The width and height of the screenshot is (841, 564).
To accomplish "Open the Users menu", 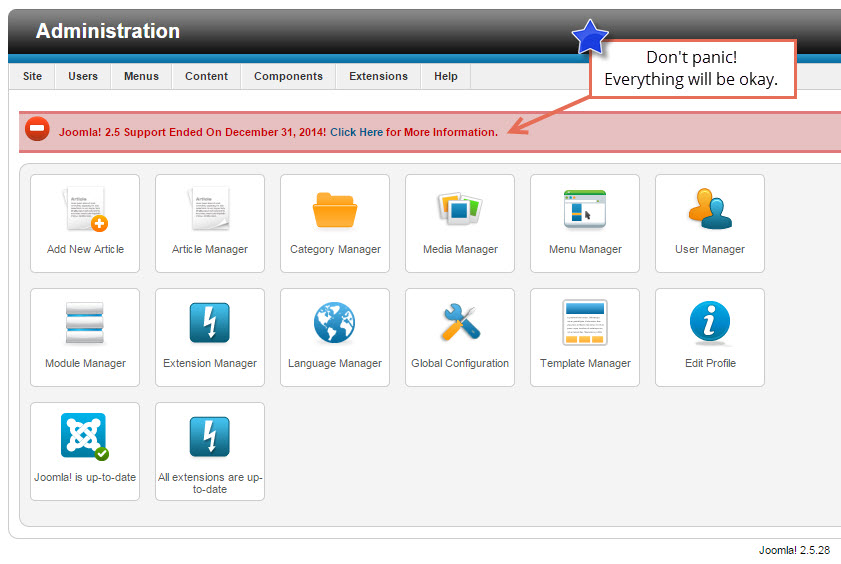I will [83, 76].
